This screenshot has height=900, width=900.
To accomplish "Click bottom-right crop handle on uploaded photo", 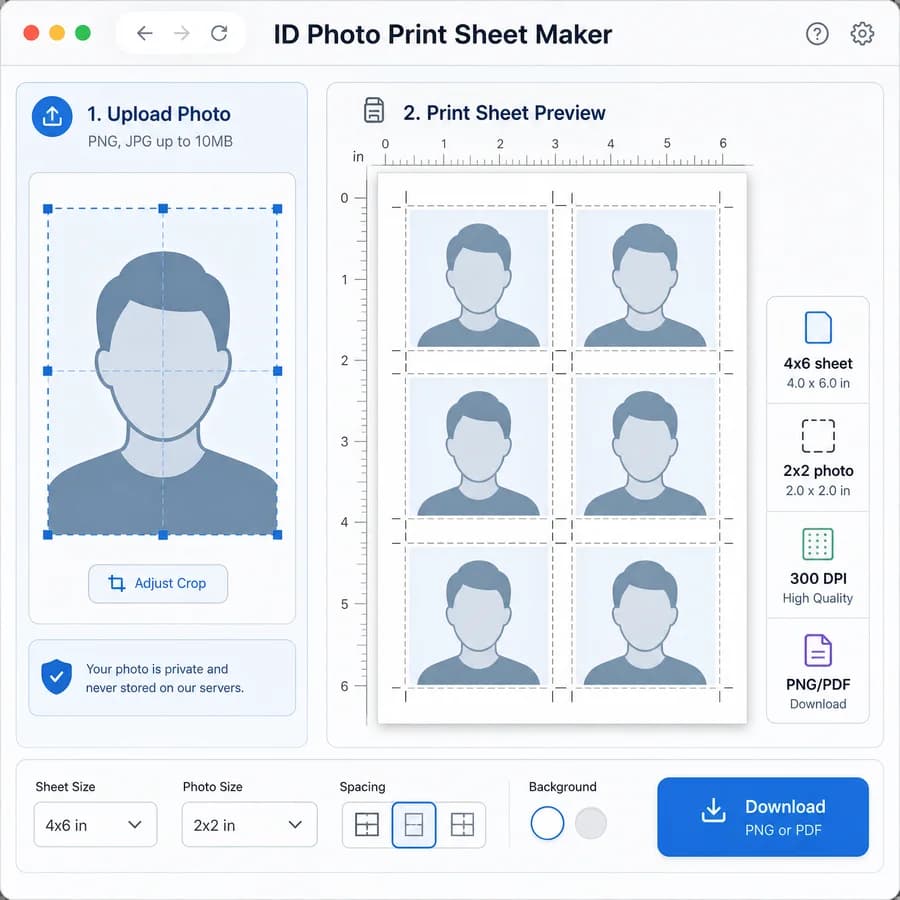I will tap(277, 535).
